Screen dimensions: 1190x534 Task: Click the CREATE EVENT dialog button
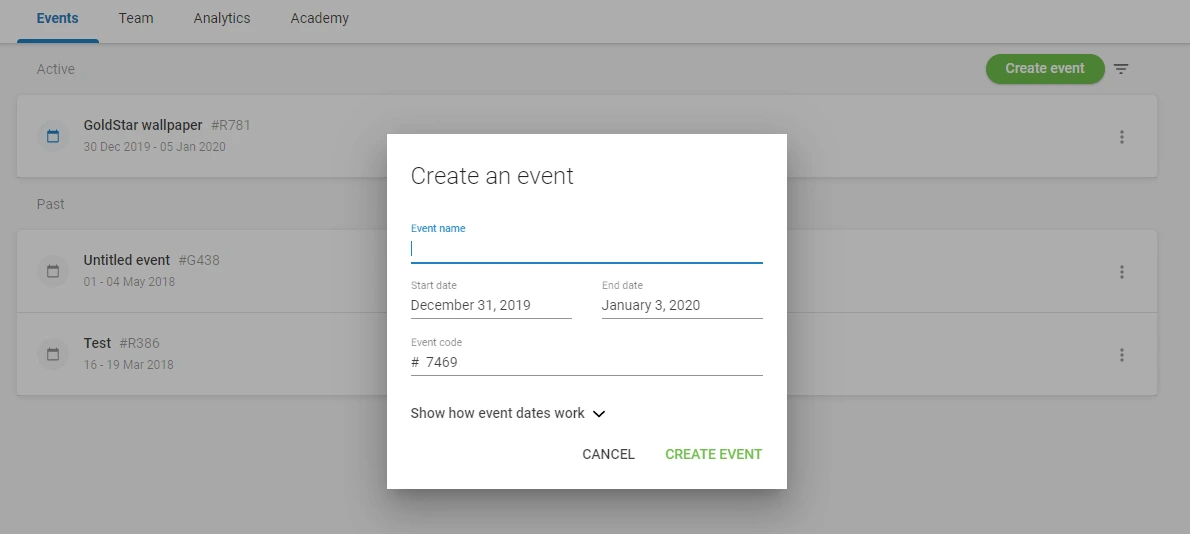pyautogui.click(x=713, y=454)
